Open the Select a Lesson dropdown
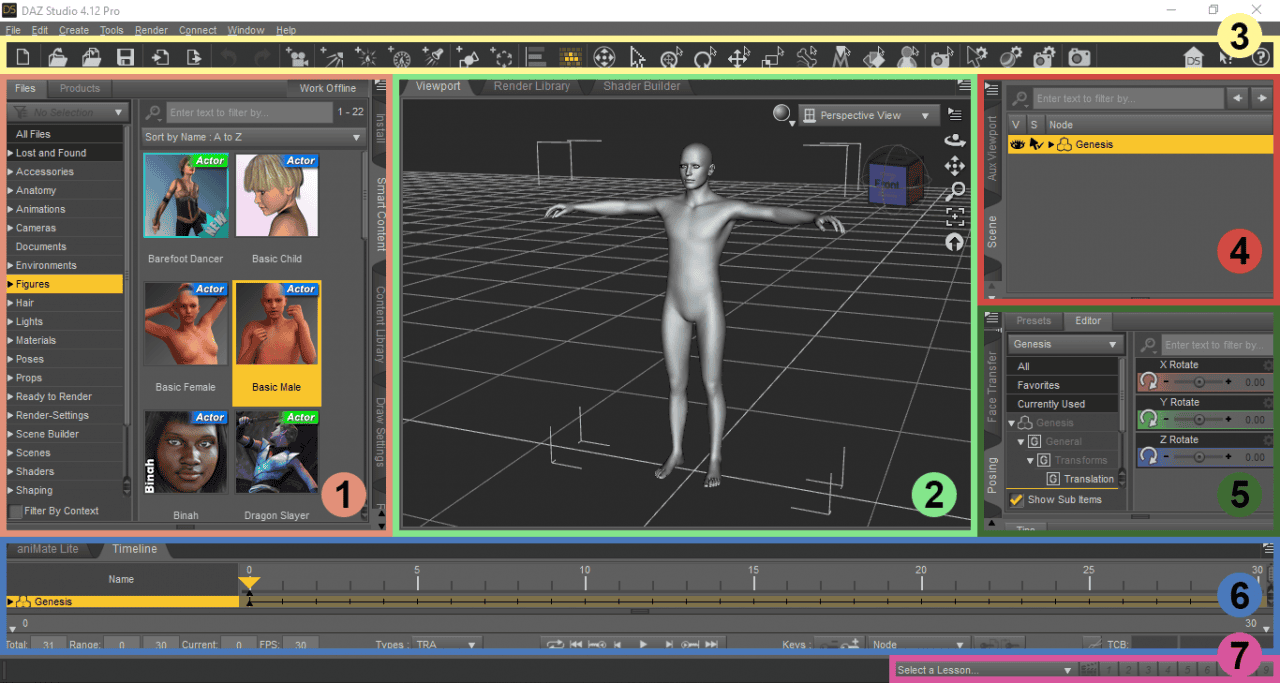 [985, 670]
